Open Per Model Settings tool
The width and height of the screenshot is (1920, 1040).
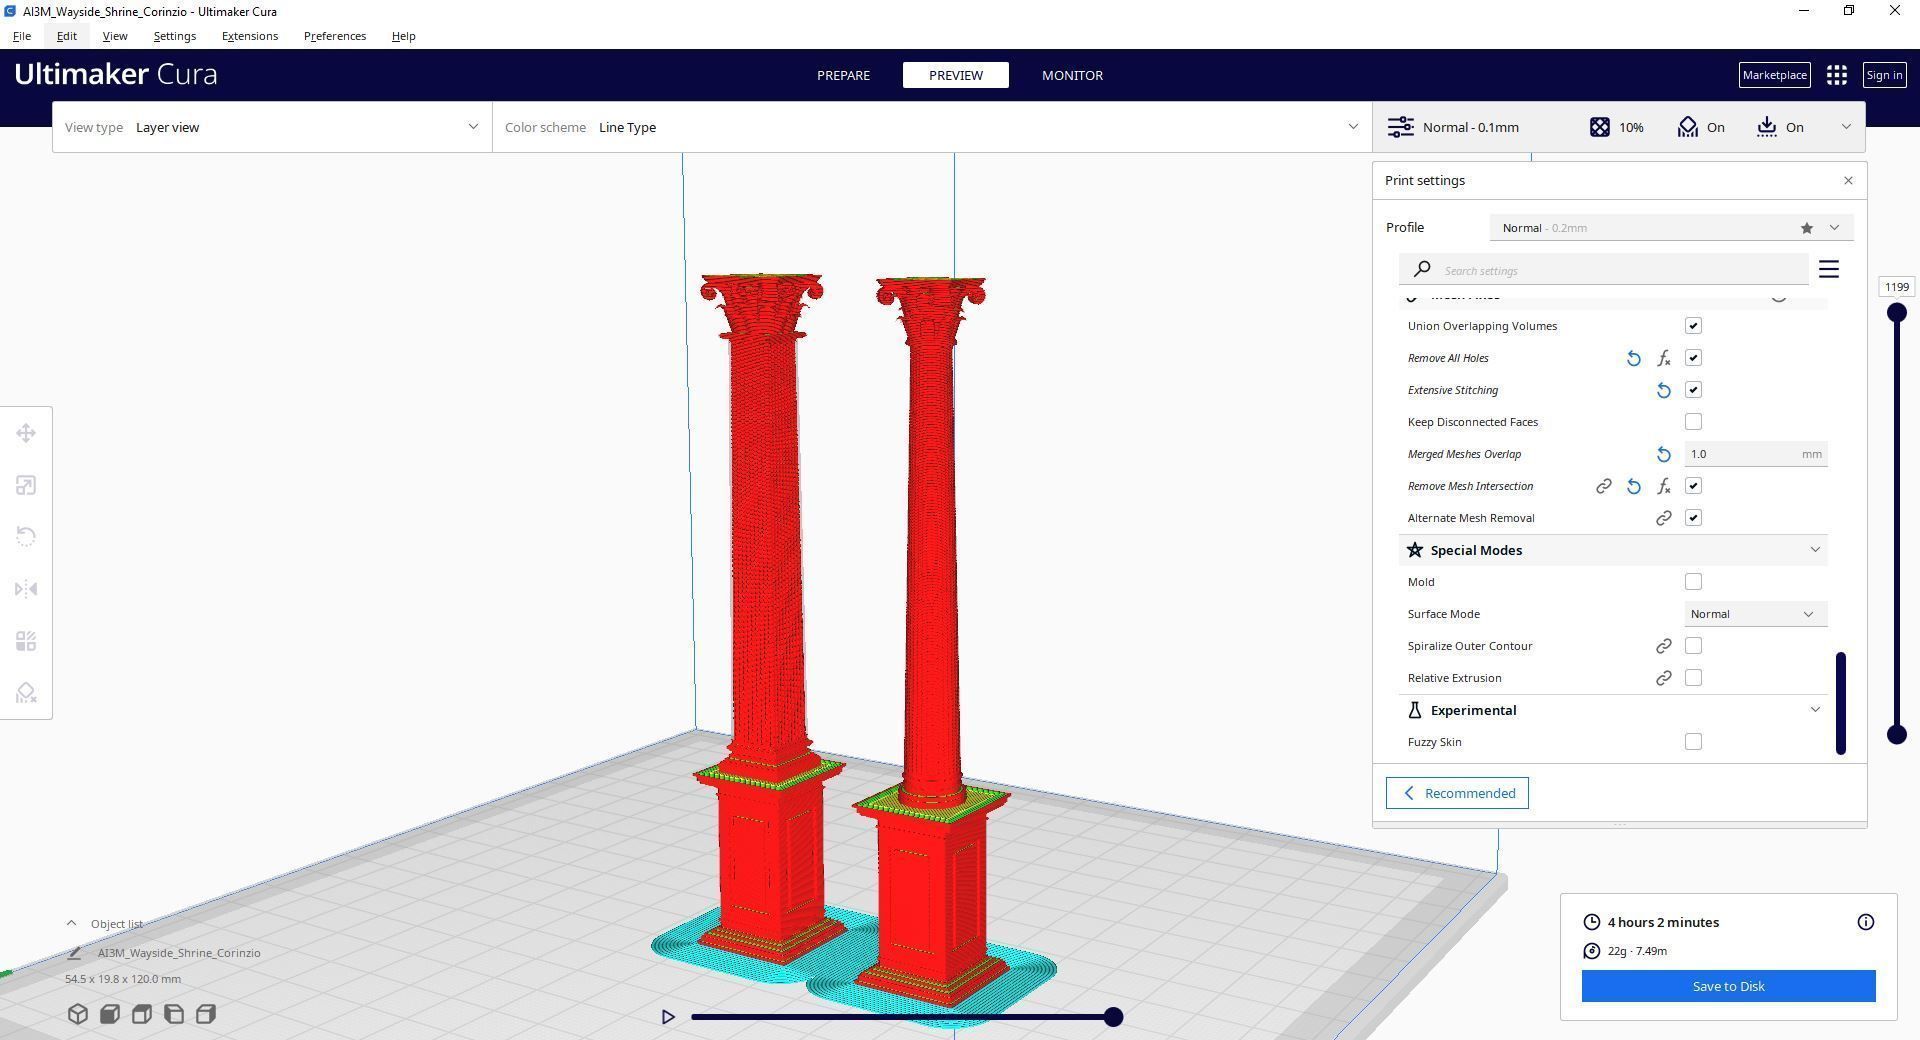coord(26,641)
